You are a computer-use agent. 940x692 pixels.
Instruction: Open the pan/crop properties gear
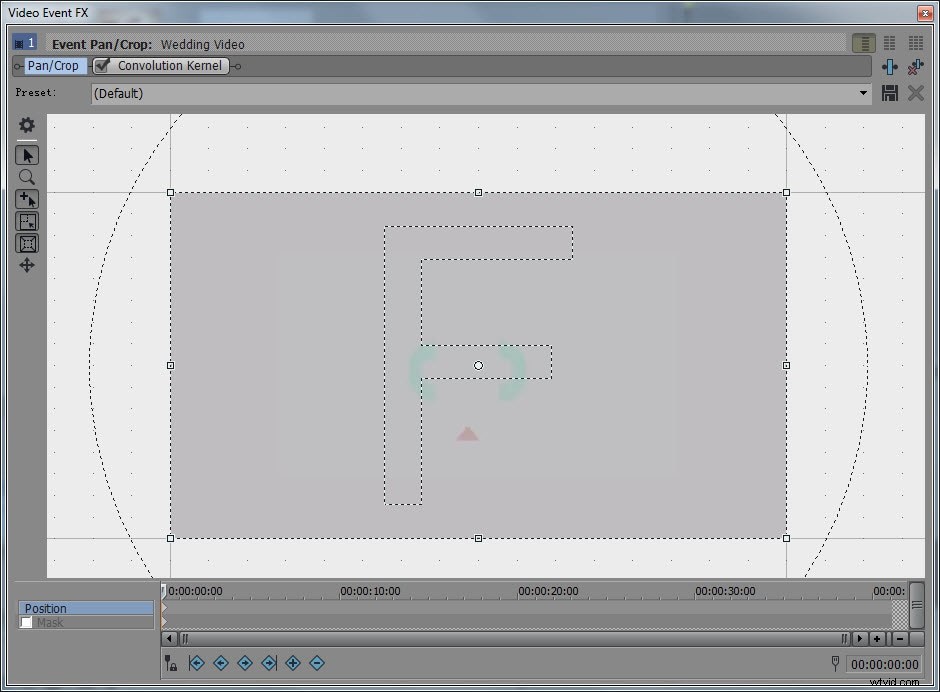click(x=26, y=124)
